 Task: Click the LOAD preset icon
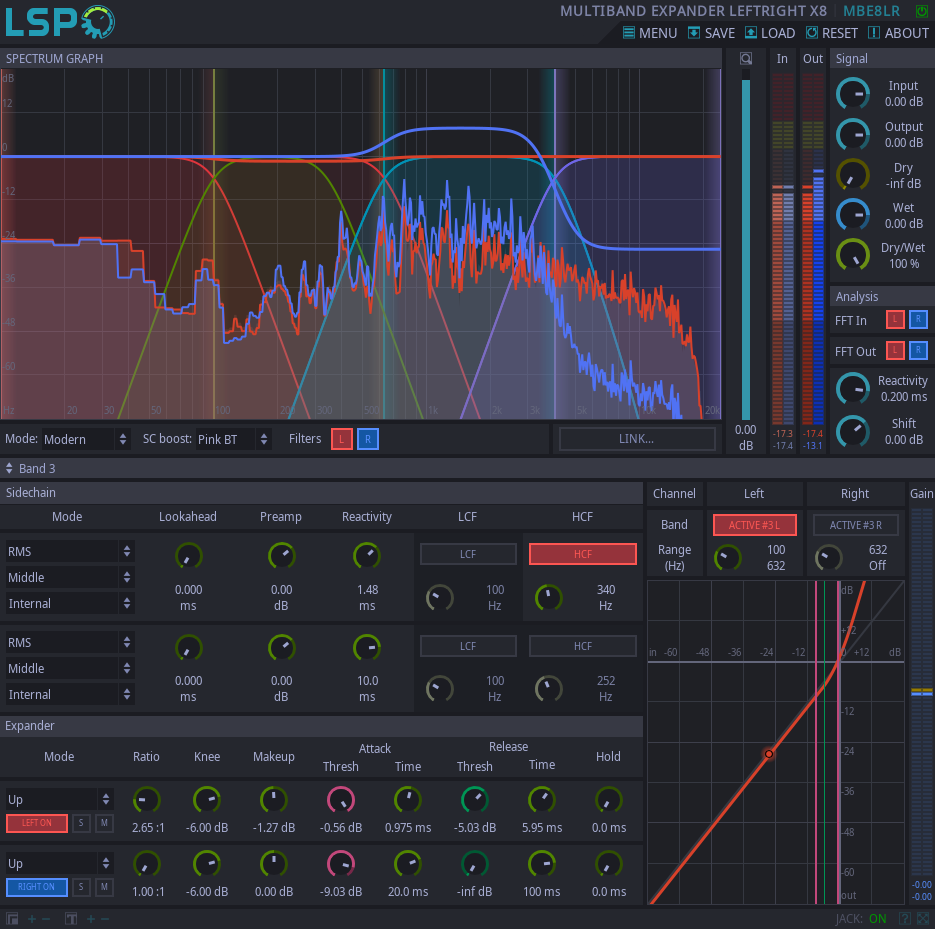click(x=751, y=33)
